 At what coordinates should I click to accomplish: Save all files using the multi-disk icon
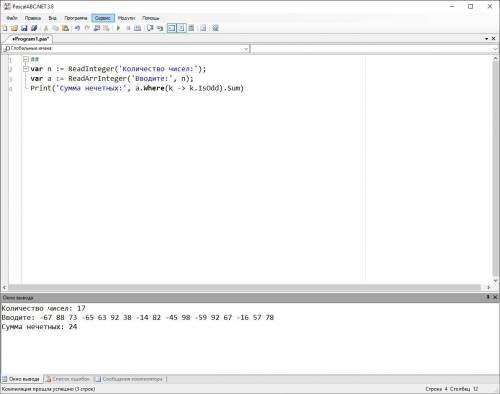34,28
